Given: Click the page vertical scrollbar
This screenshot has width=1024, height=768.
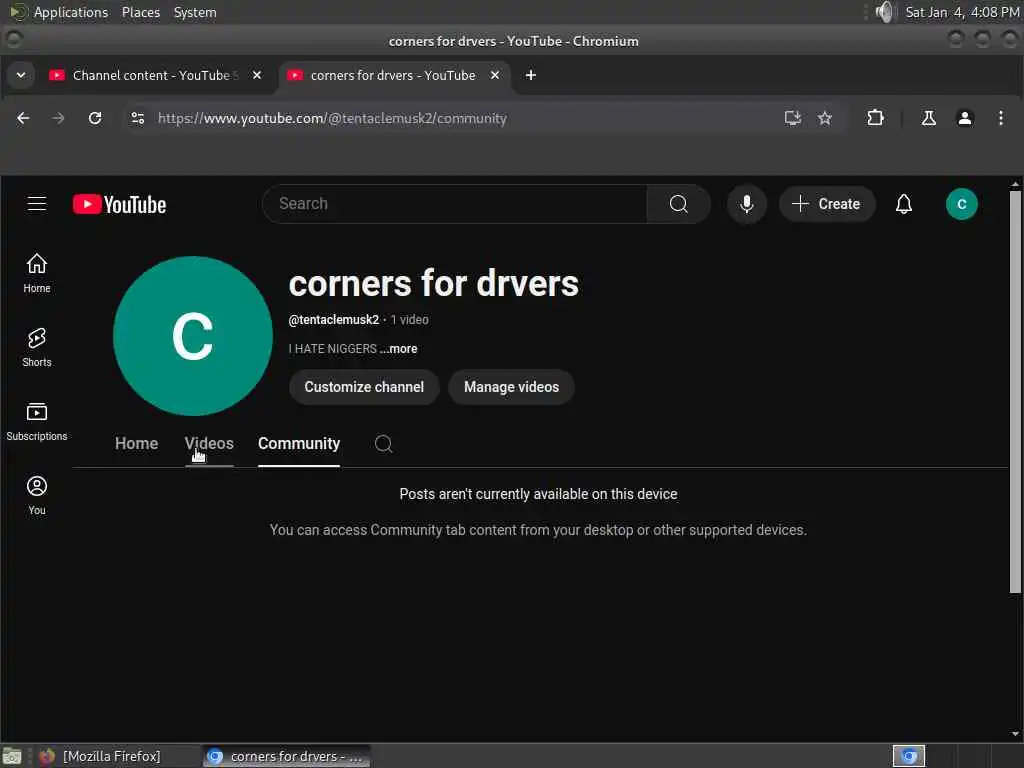Looking at the screenshot, I should tap(1015, 392).
